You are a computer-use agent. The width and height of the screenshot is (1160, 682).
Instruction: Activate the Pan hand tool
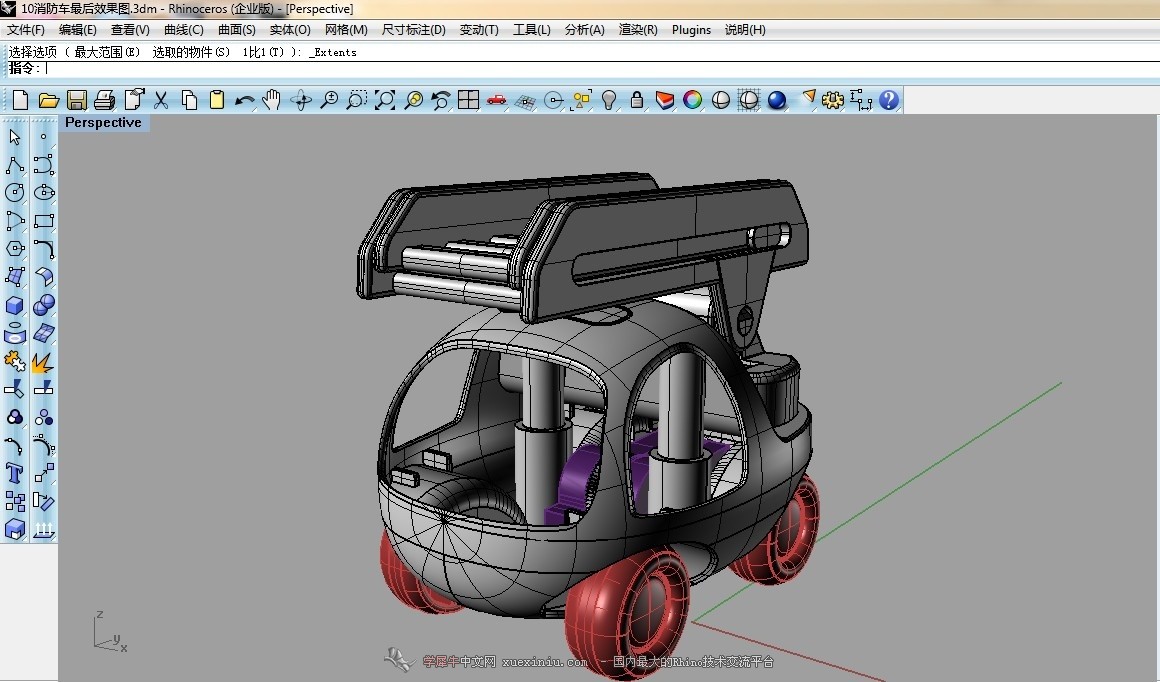point(272,100)
